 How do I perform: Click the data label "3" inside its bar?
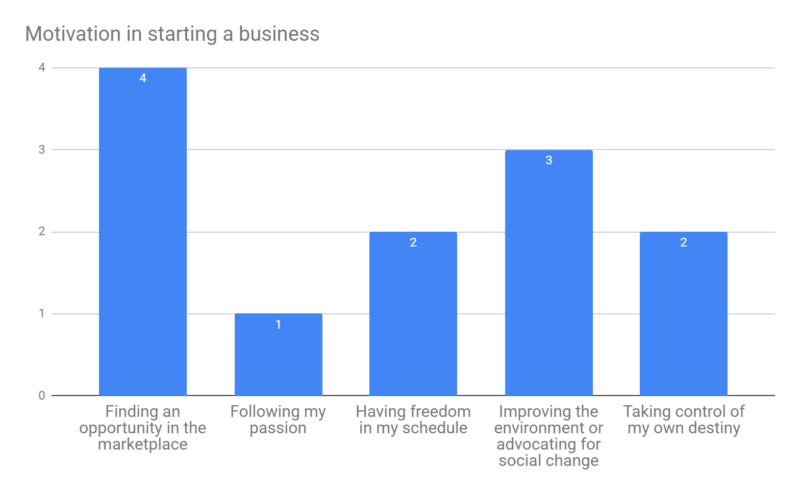[x=548, y=160]
